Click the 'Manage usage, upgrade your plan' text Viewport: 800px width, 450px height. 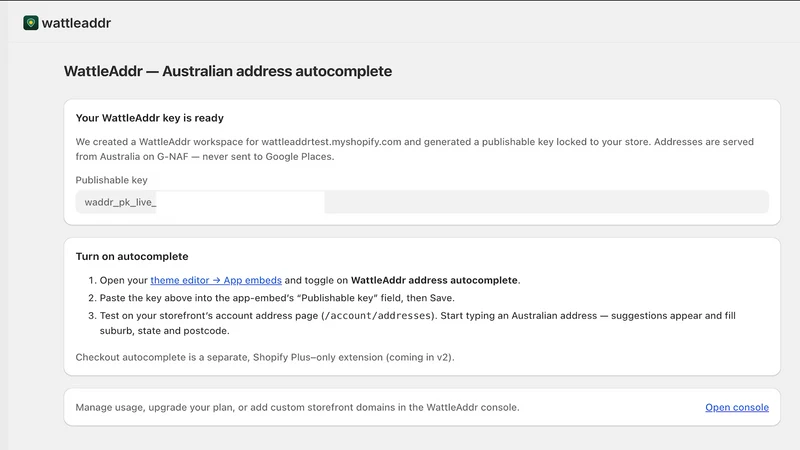tap(297, 407)
